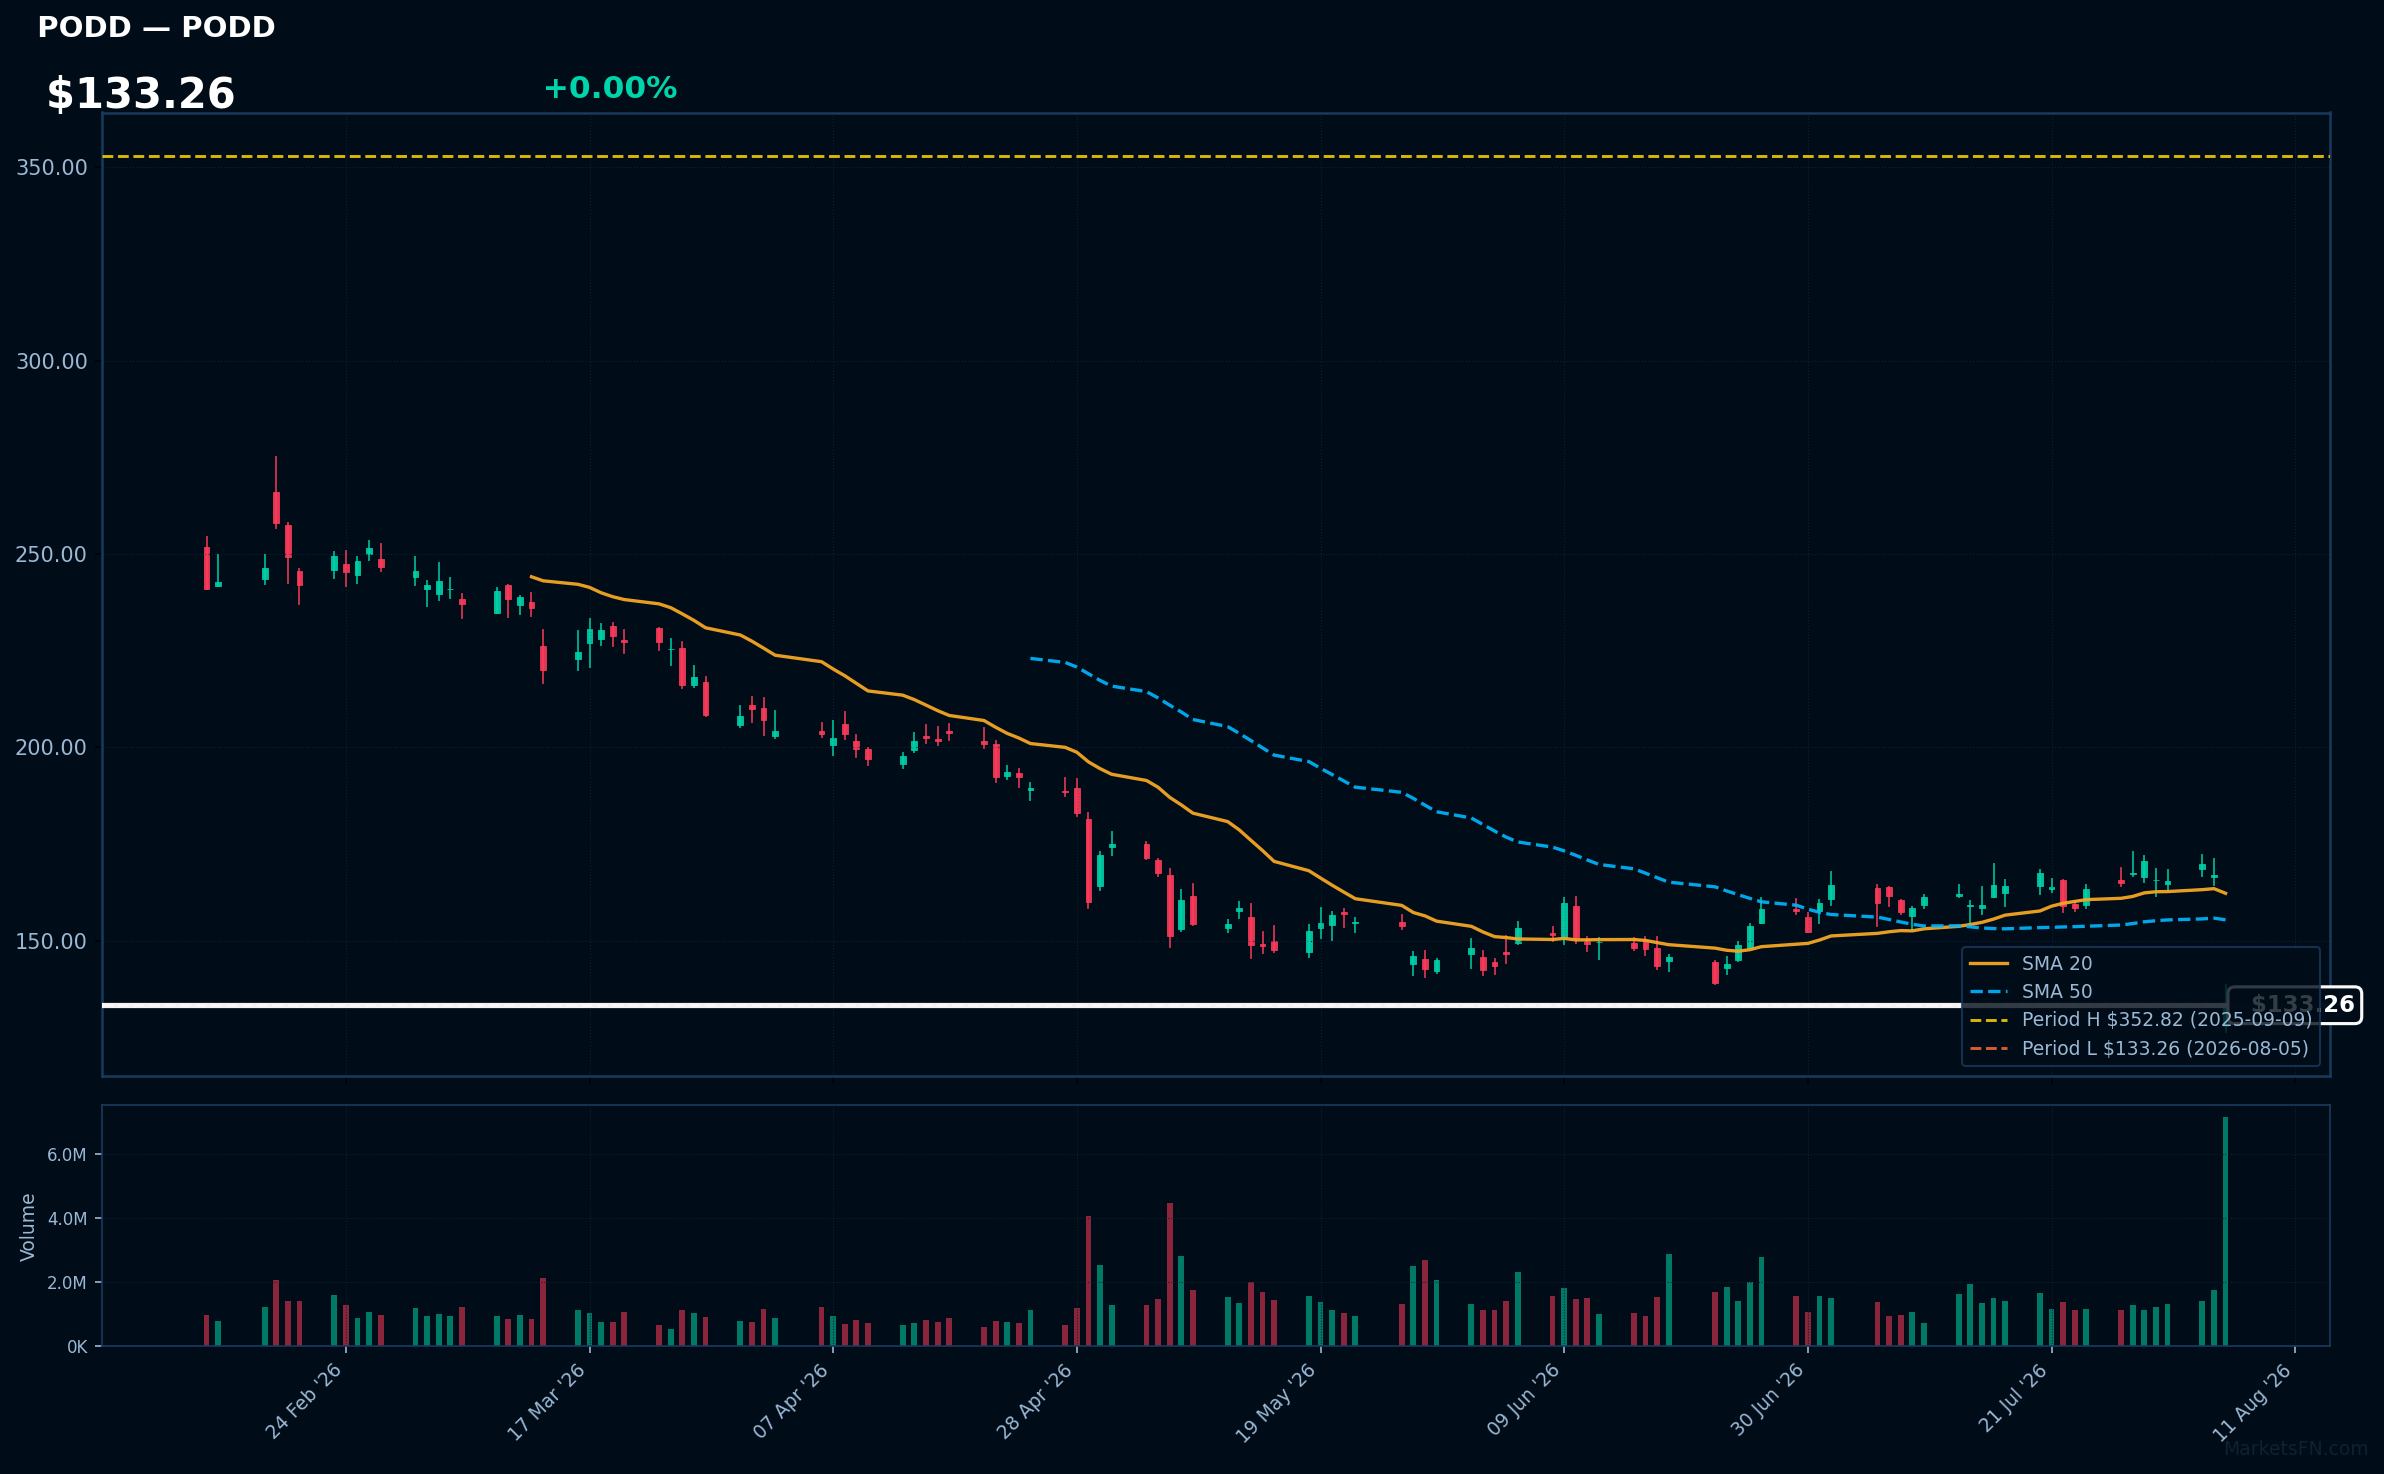
Task: Click the 250.00 price axis label
Action: coord(52,555)
